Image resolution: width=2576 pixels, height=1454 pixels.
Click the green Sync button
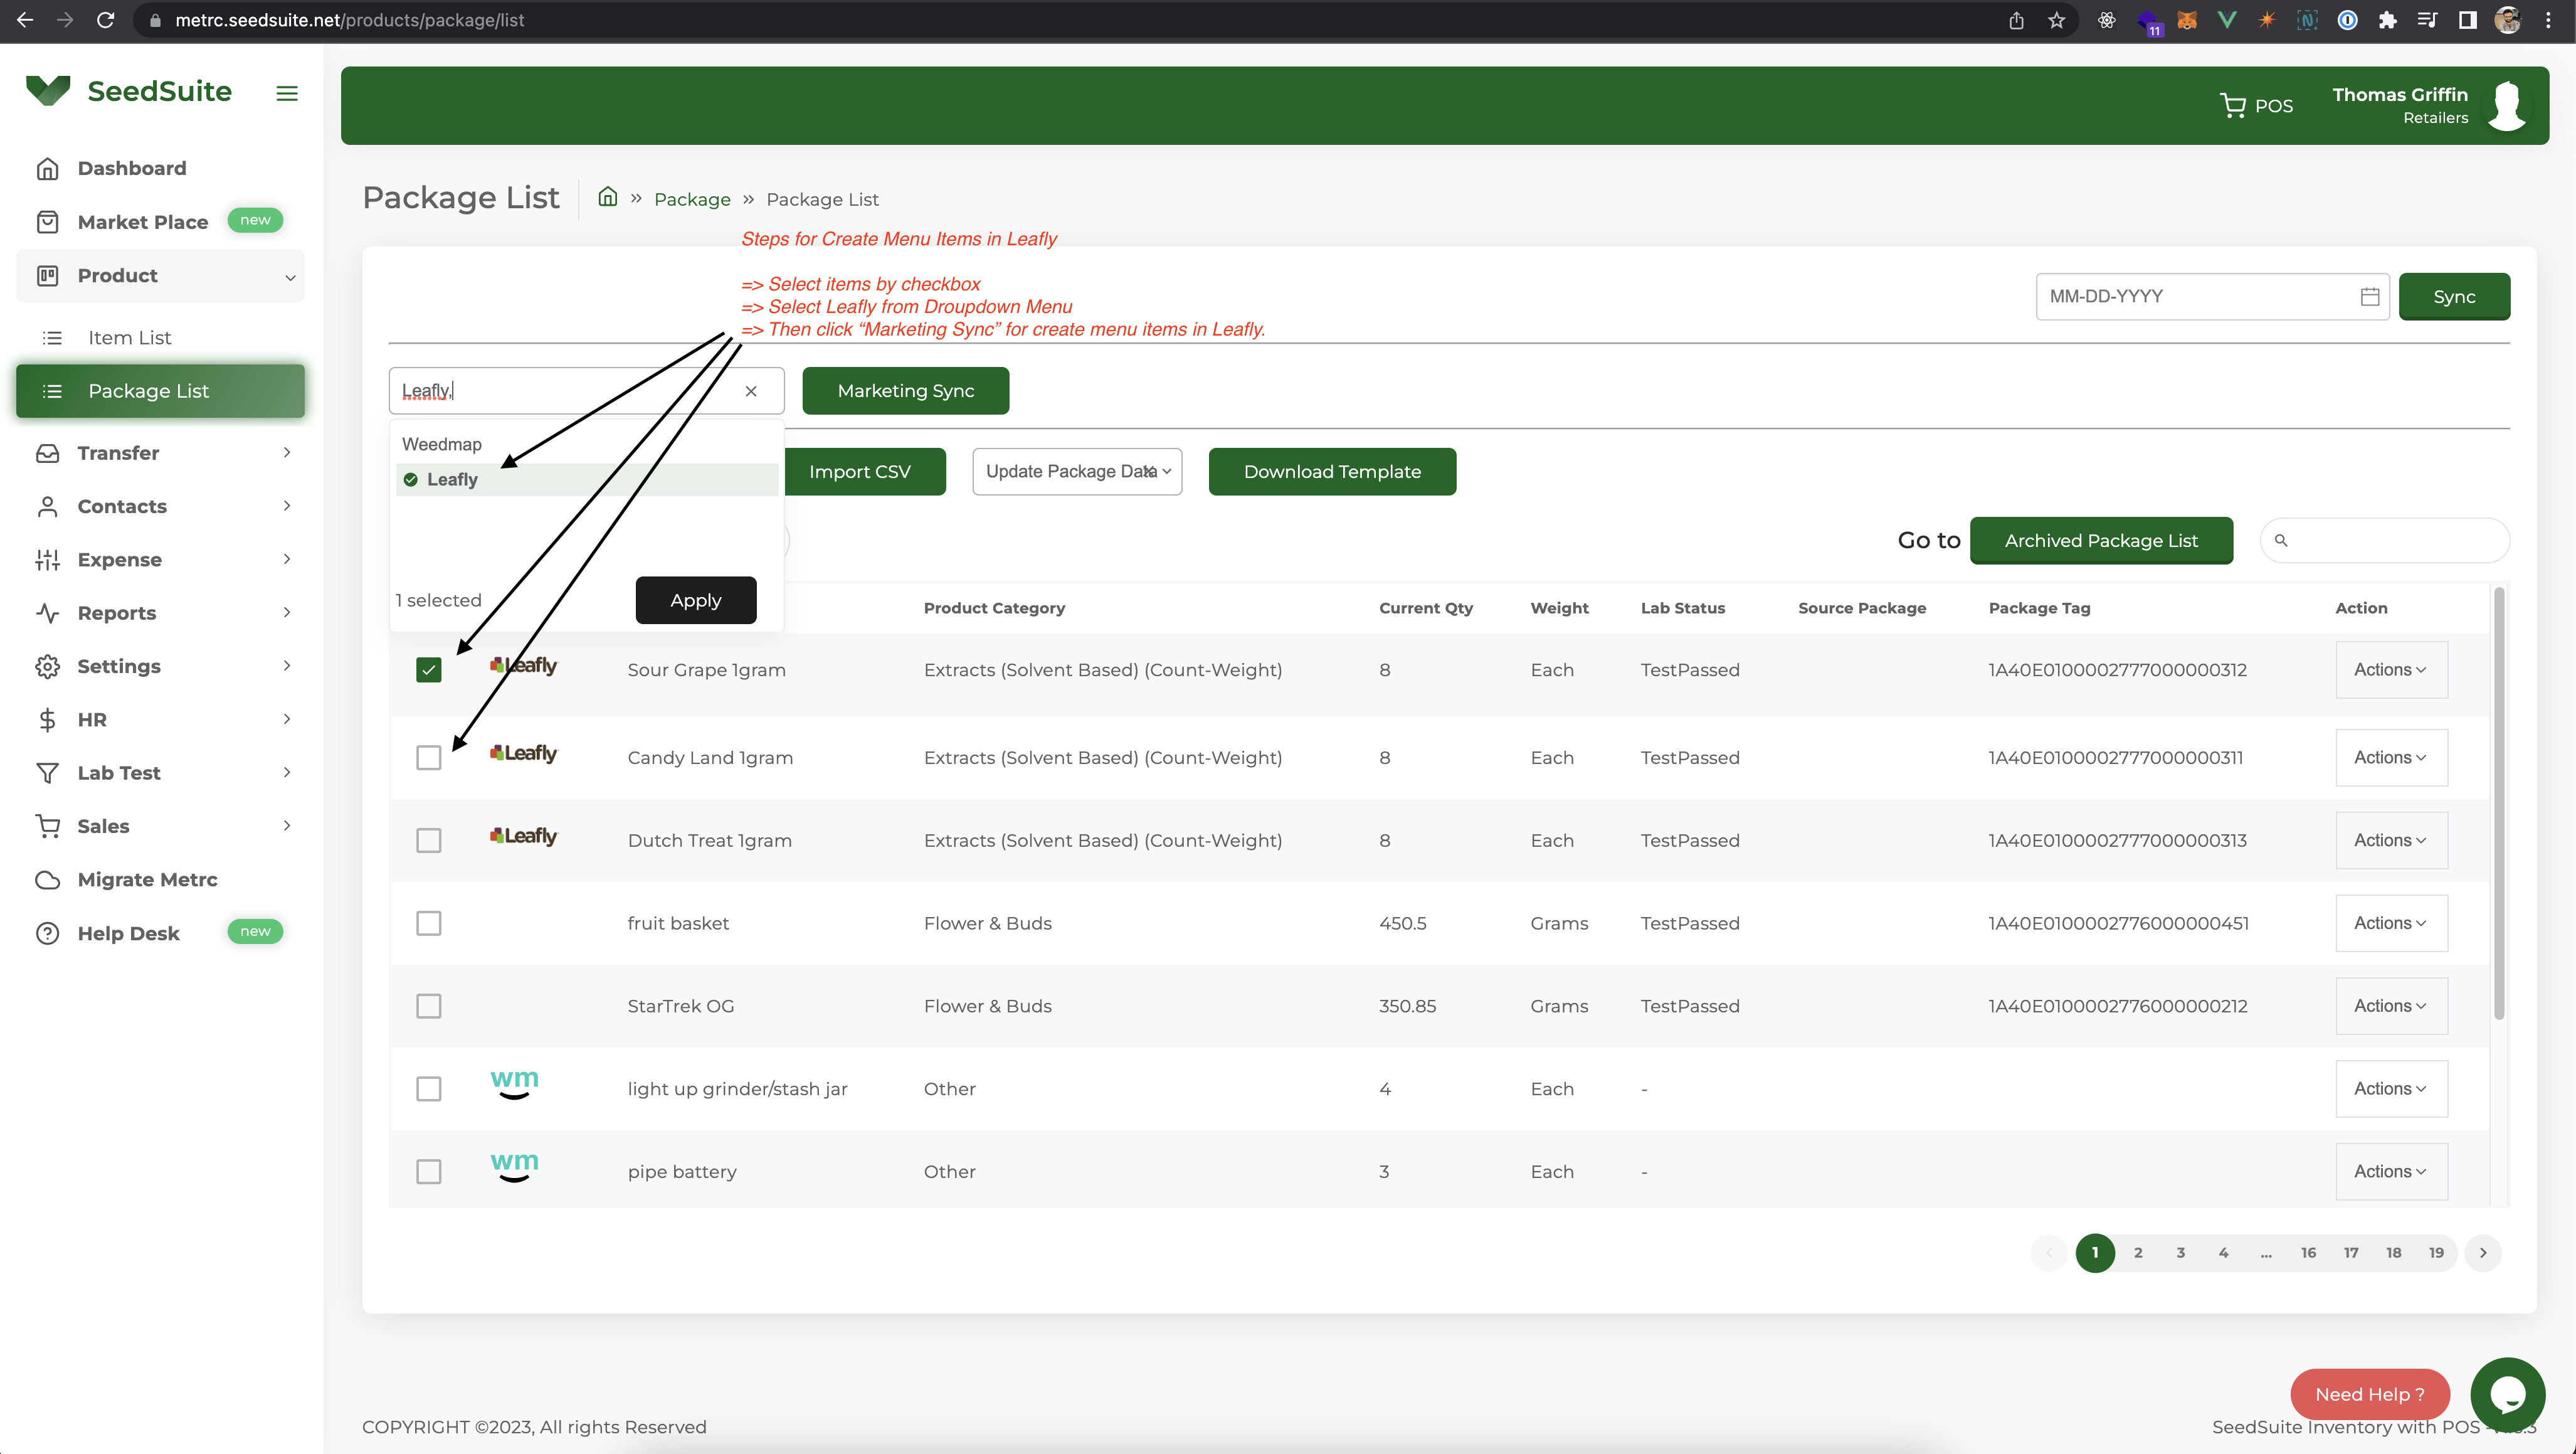[x=2454, y=296]
